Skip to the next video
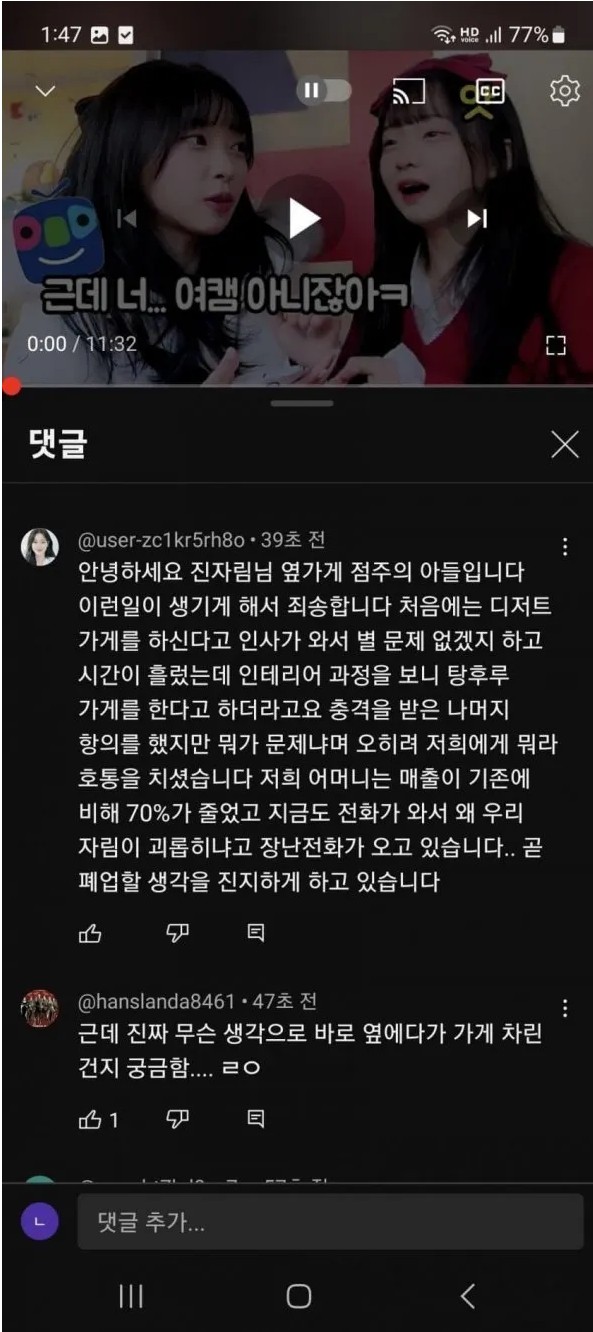The height and width of the screenshot is (1332, 593). [x=477, y=218]
